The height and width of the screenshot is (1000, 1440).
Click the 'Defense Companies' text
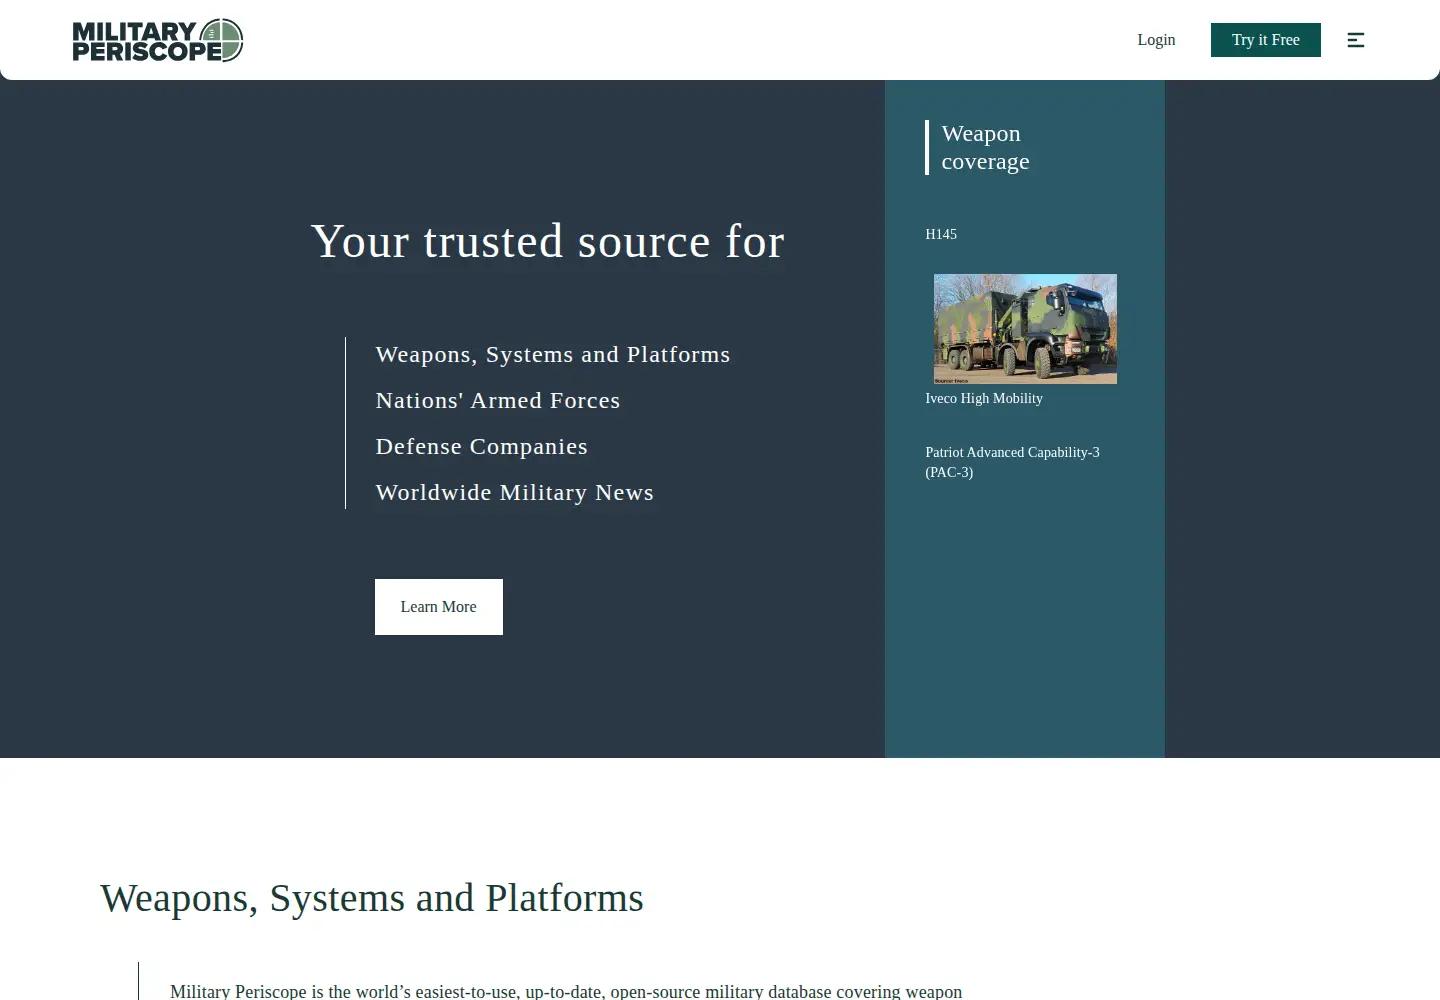pos(482,447)
